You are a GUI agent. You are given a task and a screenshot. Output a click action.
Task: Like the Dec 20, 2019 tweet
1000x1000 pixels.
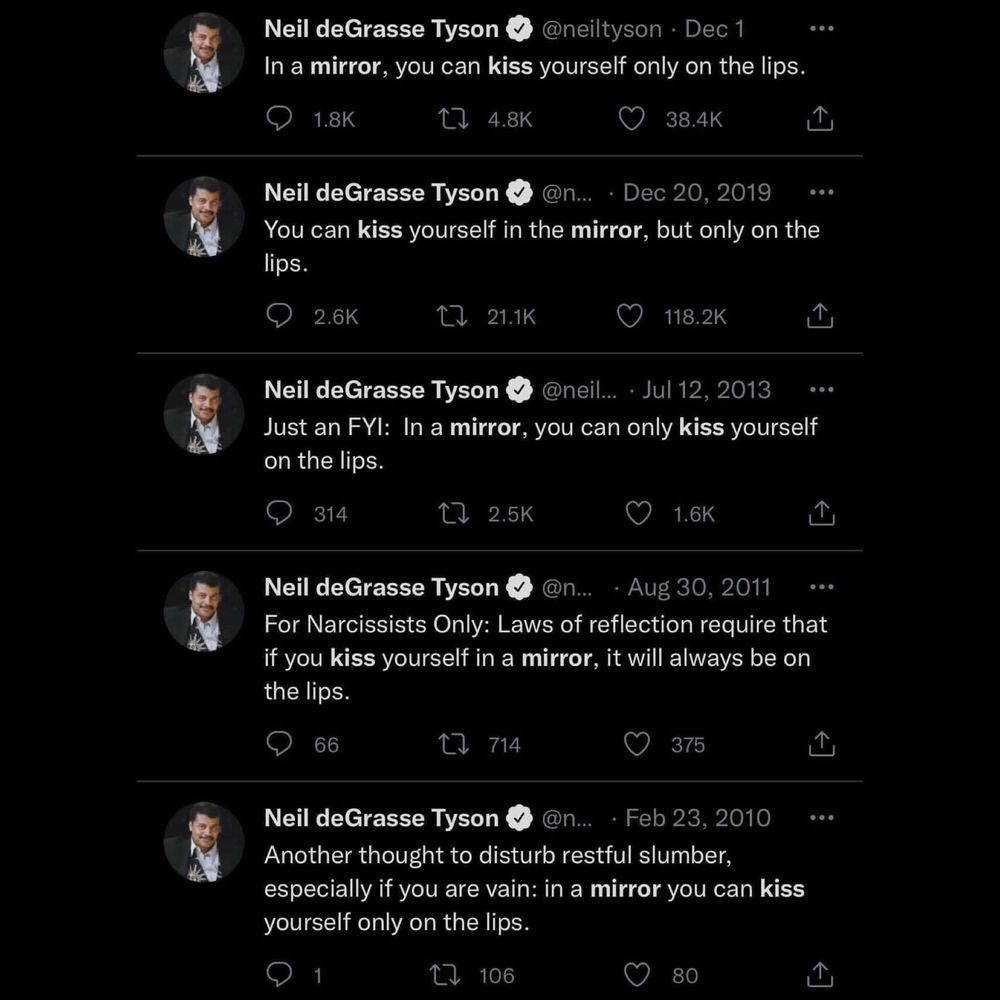[630, 316]
